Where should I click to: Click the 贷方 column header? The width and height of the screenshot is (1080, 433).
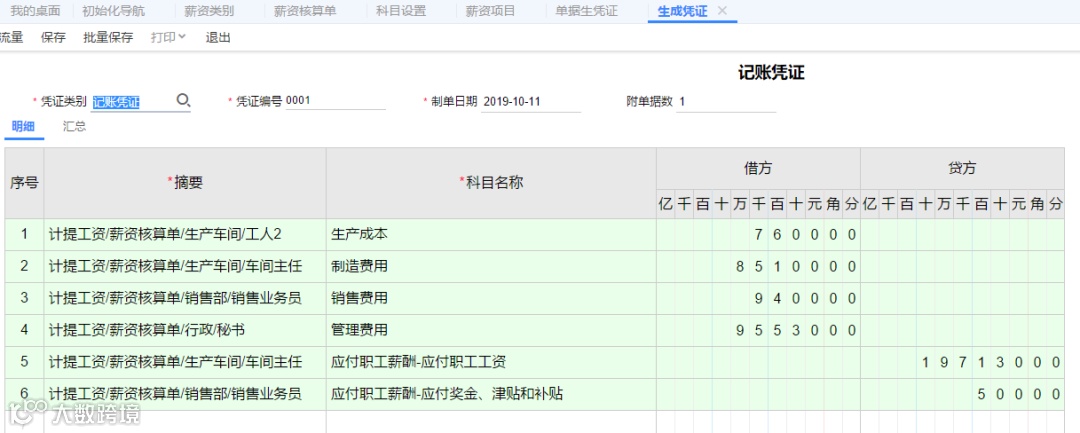[962, 167]
